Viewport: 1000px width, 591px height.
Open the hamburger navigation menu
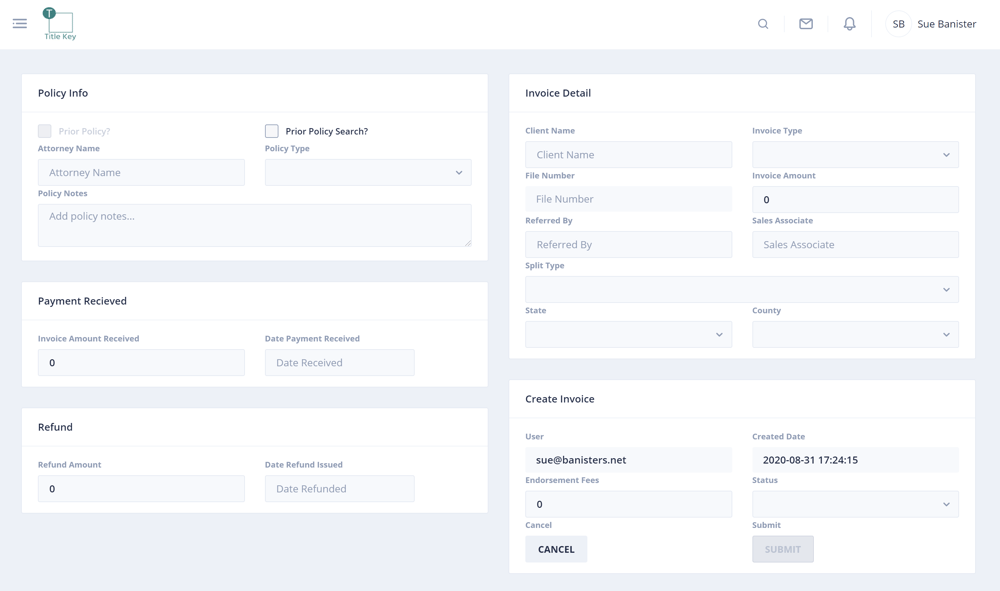click(x=20, y=24)
